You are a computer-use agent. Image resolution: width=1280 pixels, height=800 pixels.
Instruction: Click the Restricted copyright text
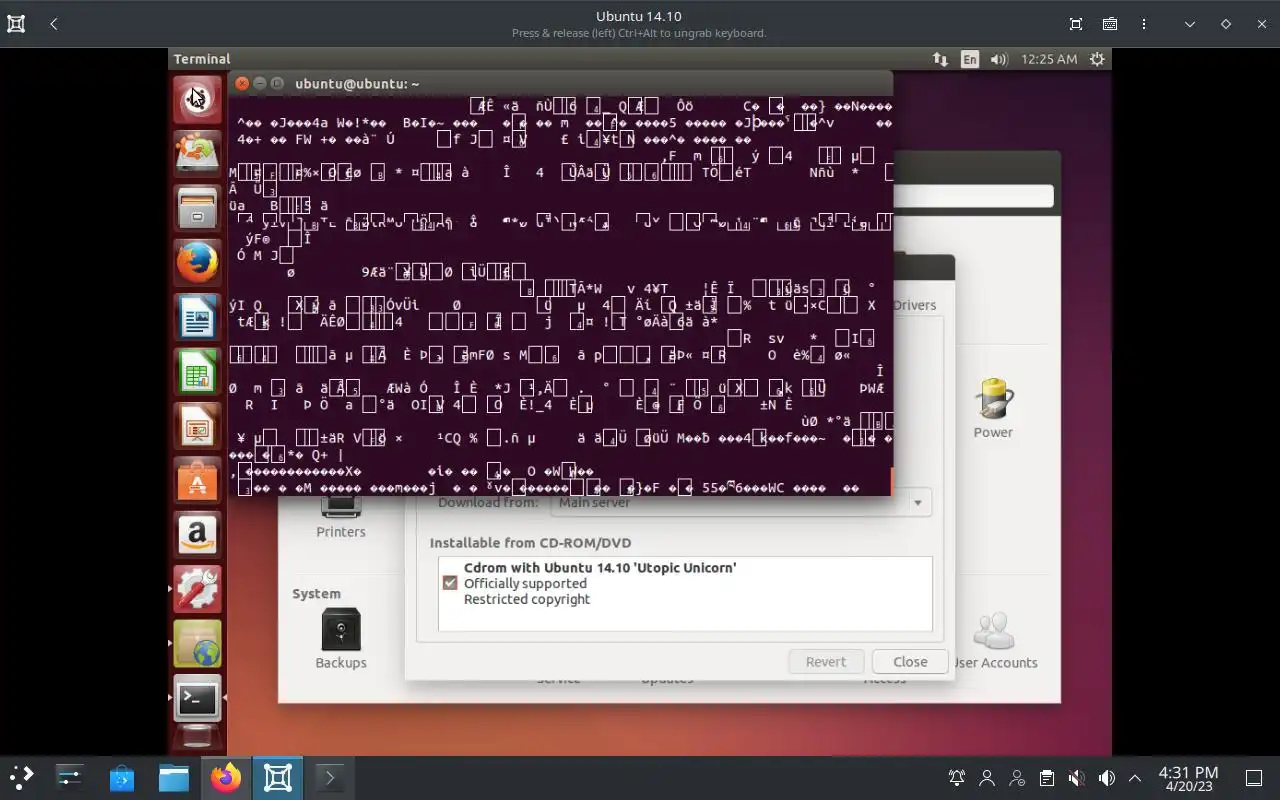coord(527,599)
